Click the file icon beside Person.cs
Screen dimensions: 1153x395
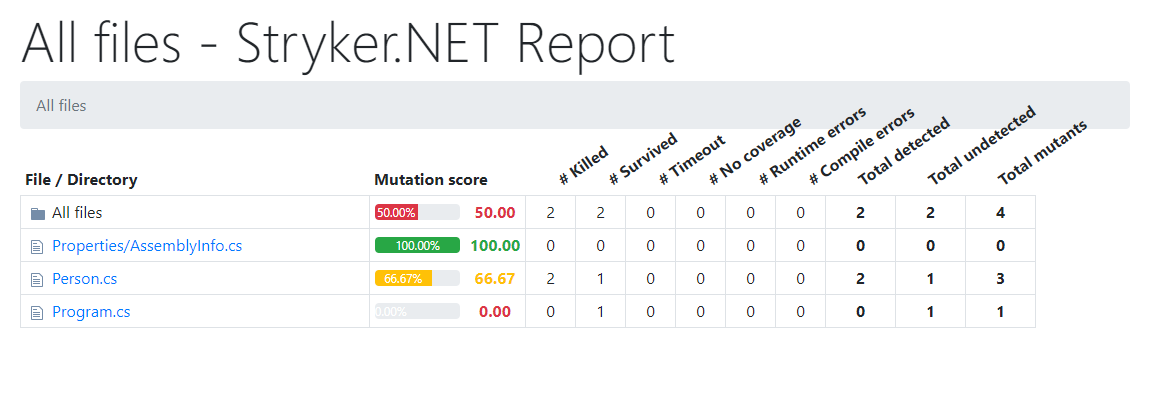click(37, 280)
